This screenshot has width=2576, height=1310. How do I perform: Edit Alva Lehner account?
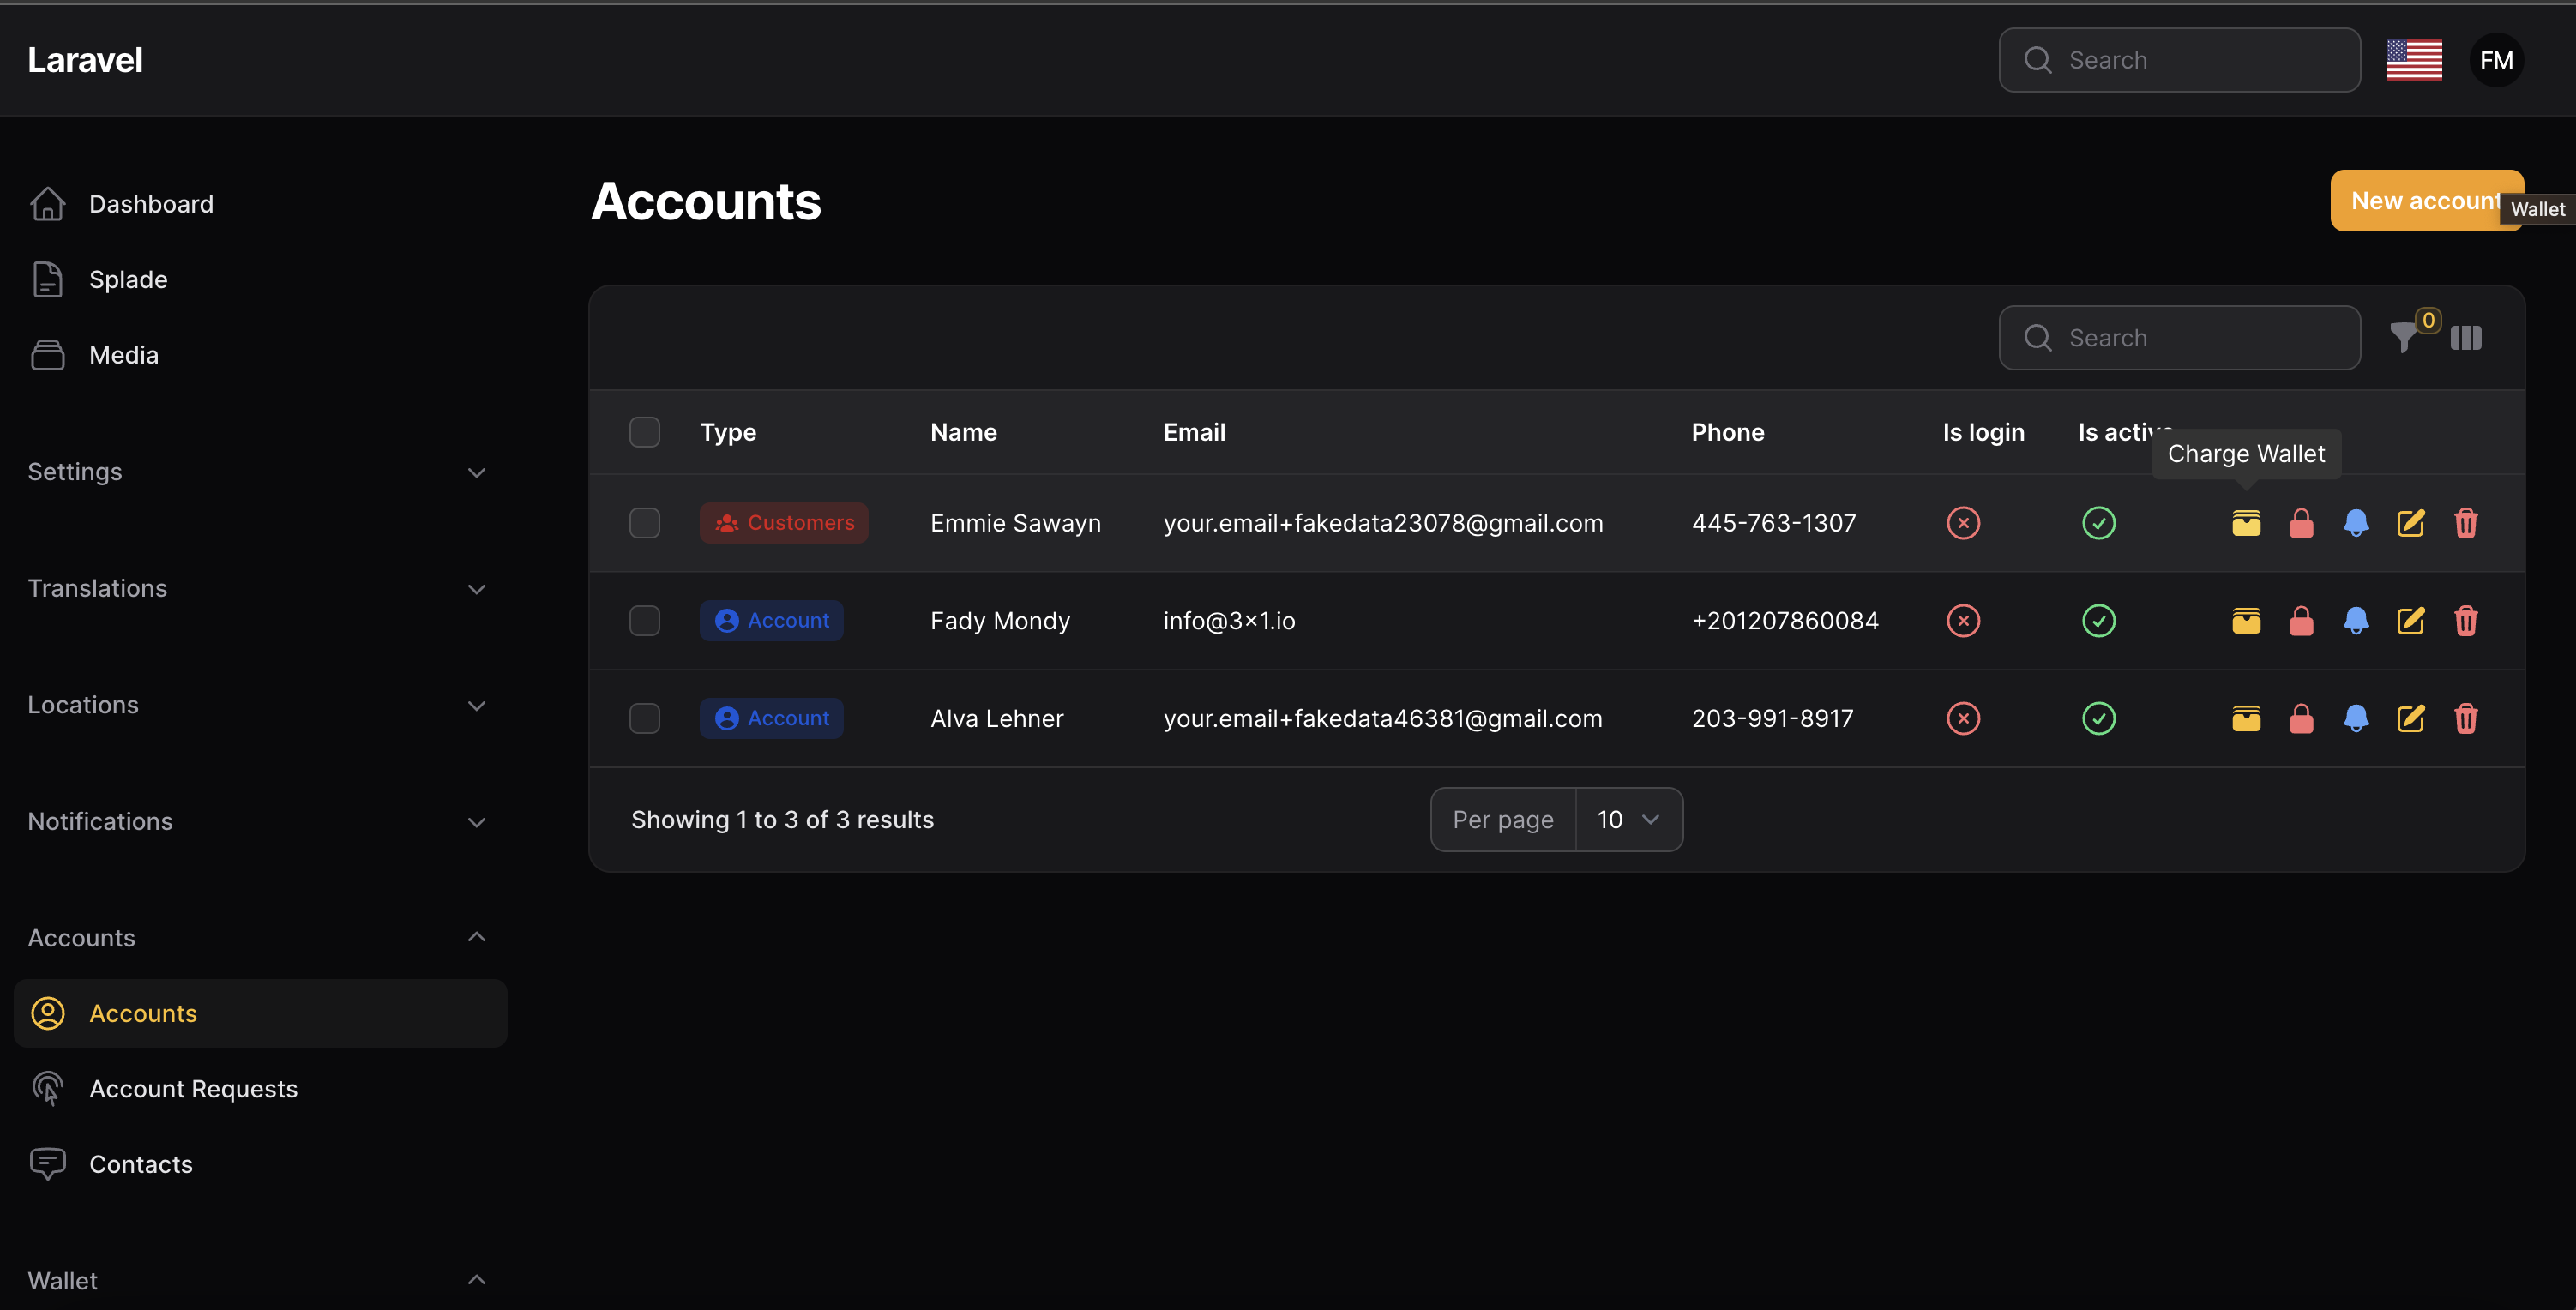(2411, 718)
